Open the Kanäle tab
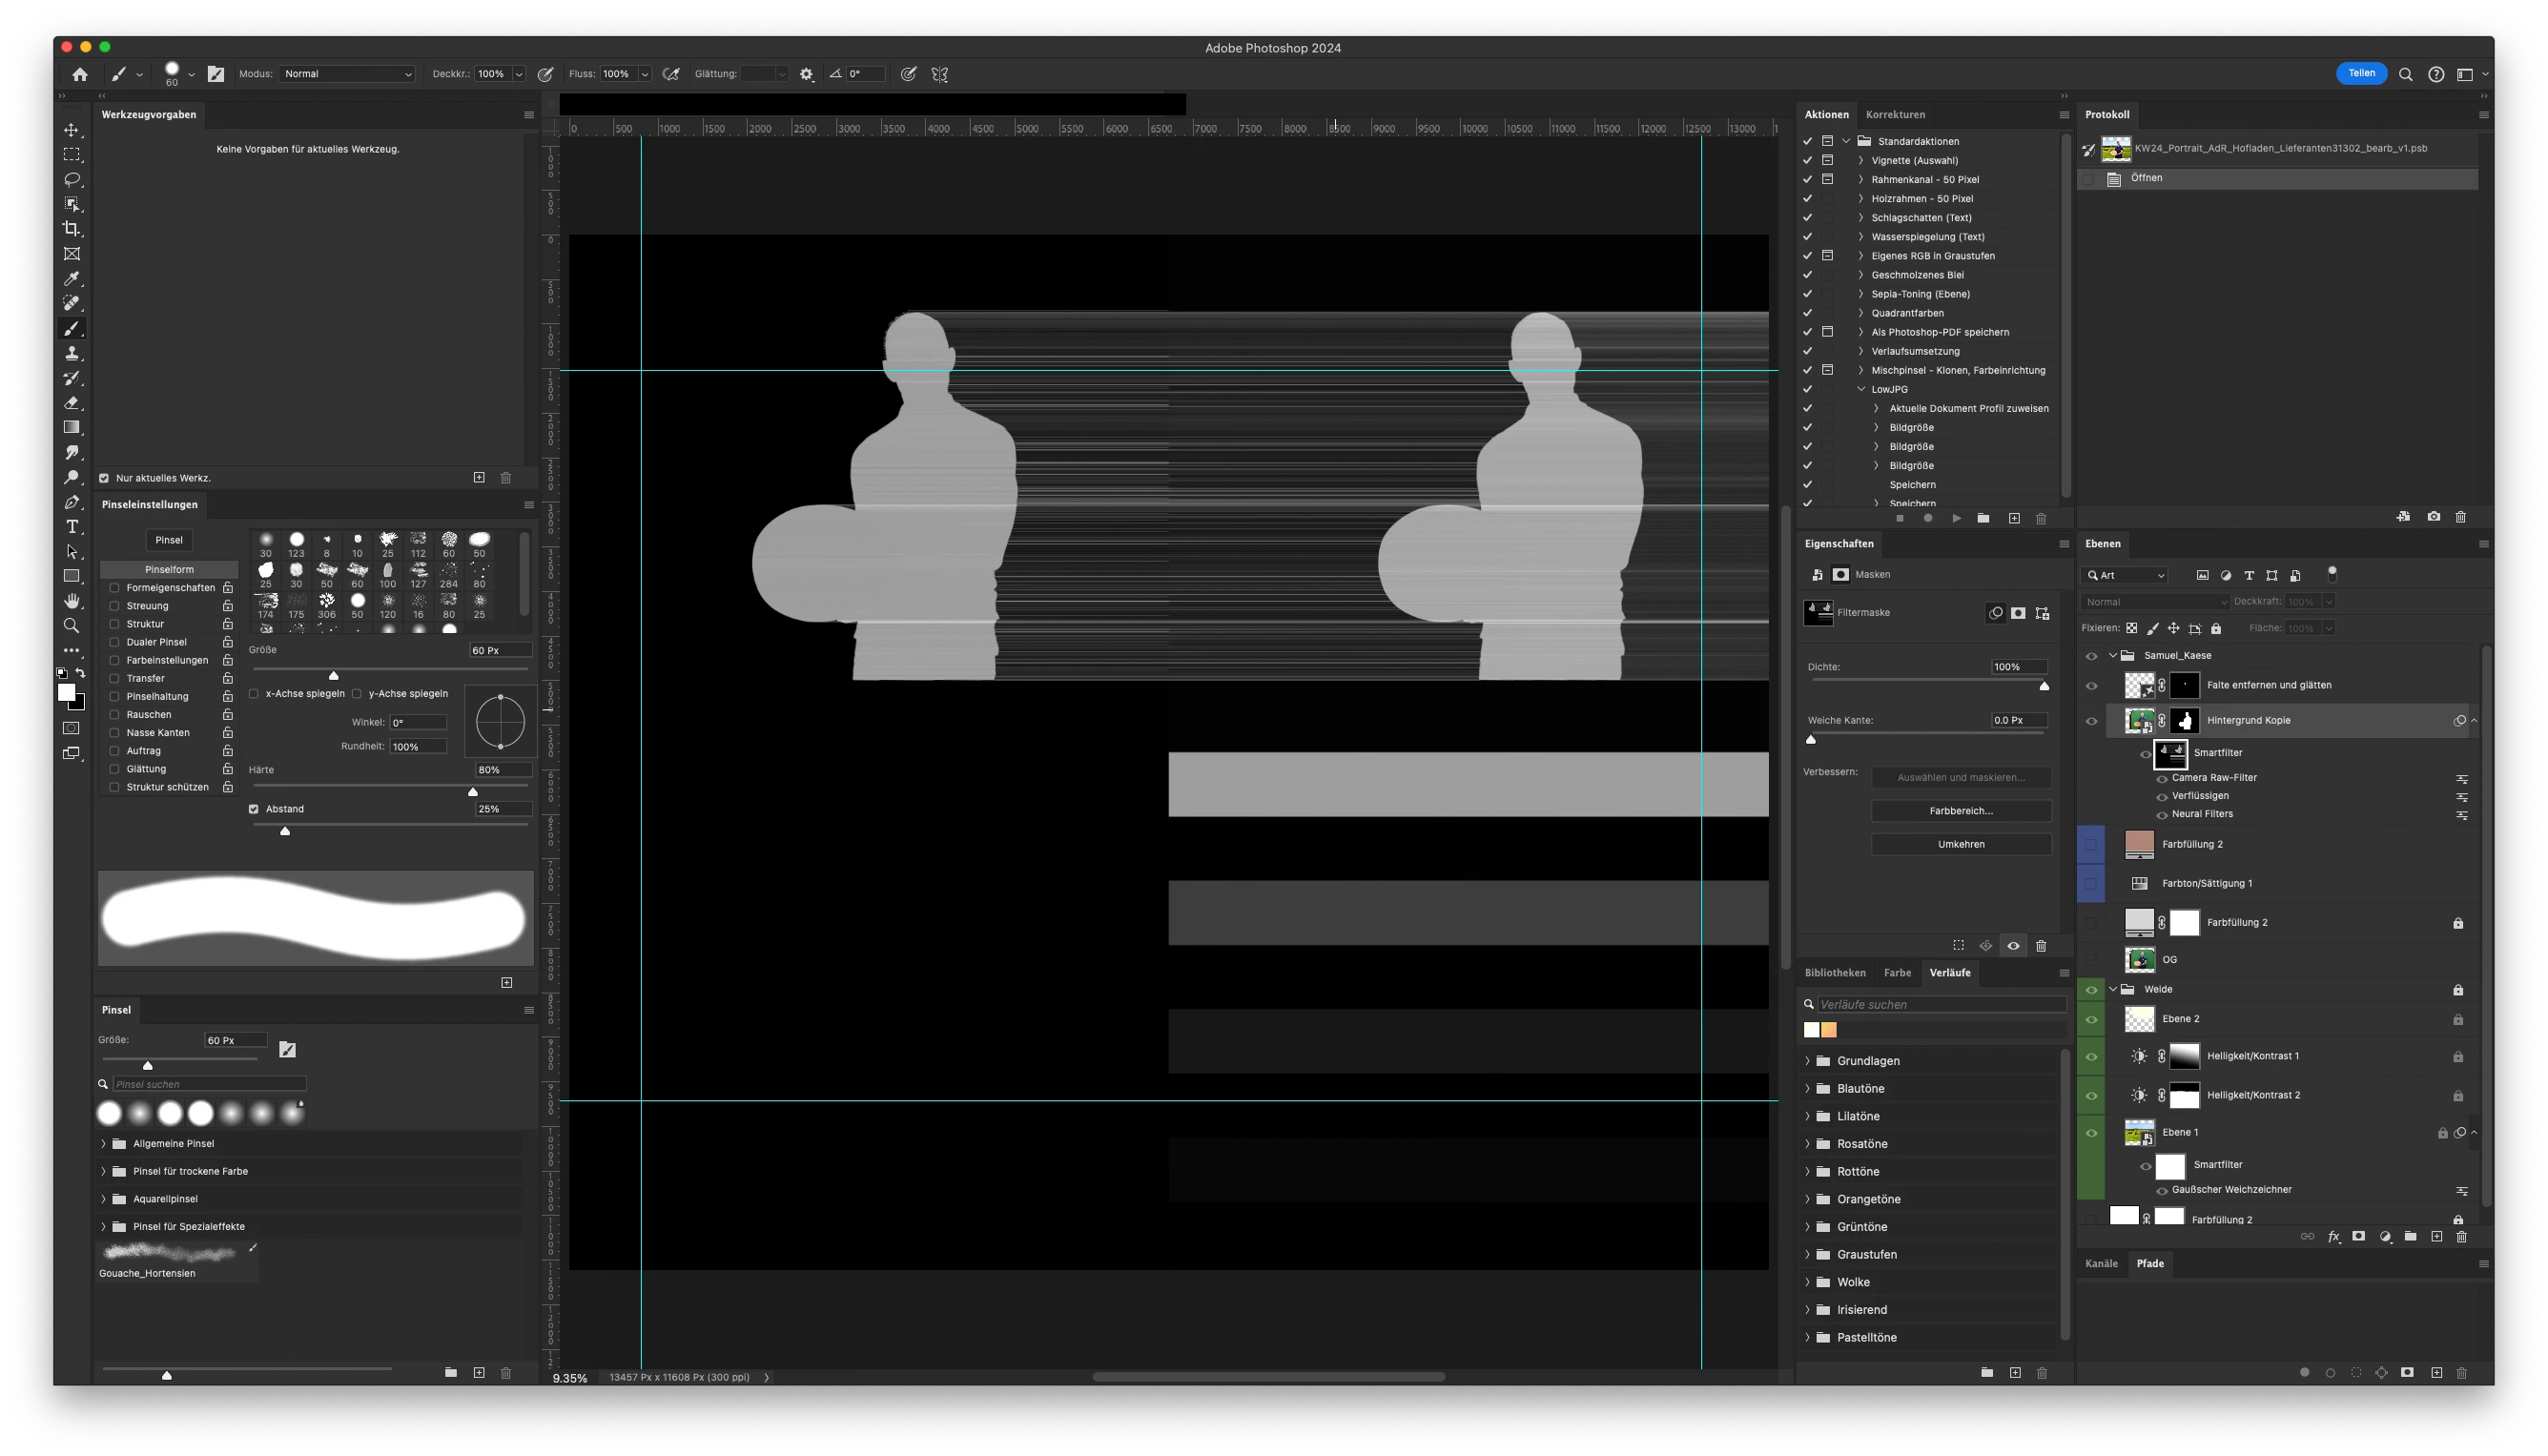This screenshot has height=1456, width=2548. click(x=2101, y=1264)
